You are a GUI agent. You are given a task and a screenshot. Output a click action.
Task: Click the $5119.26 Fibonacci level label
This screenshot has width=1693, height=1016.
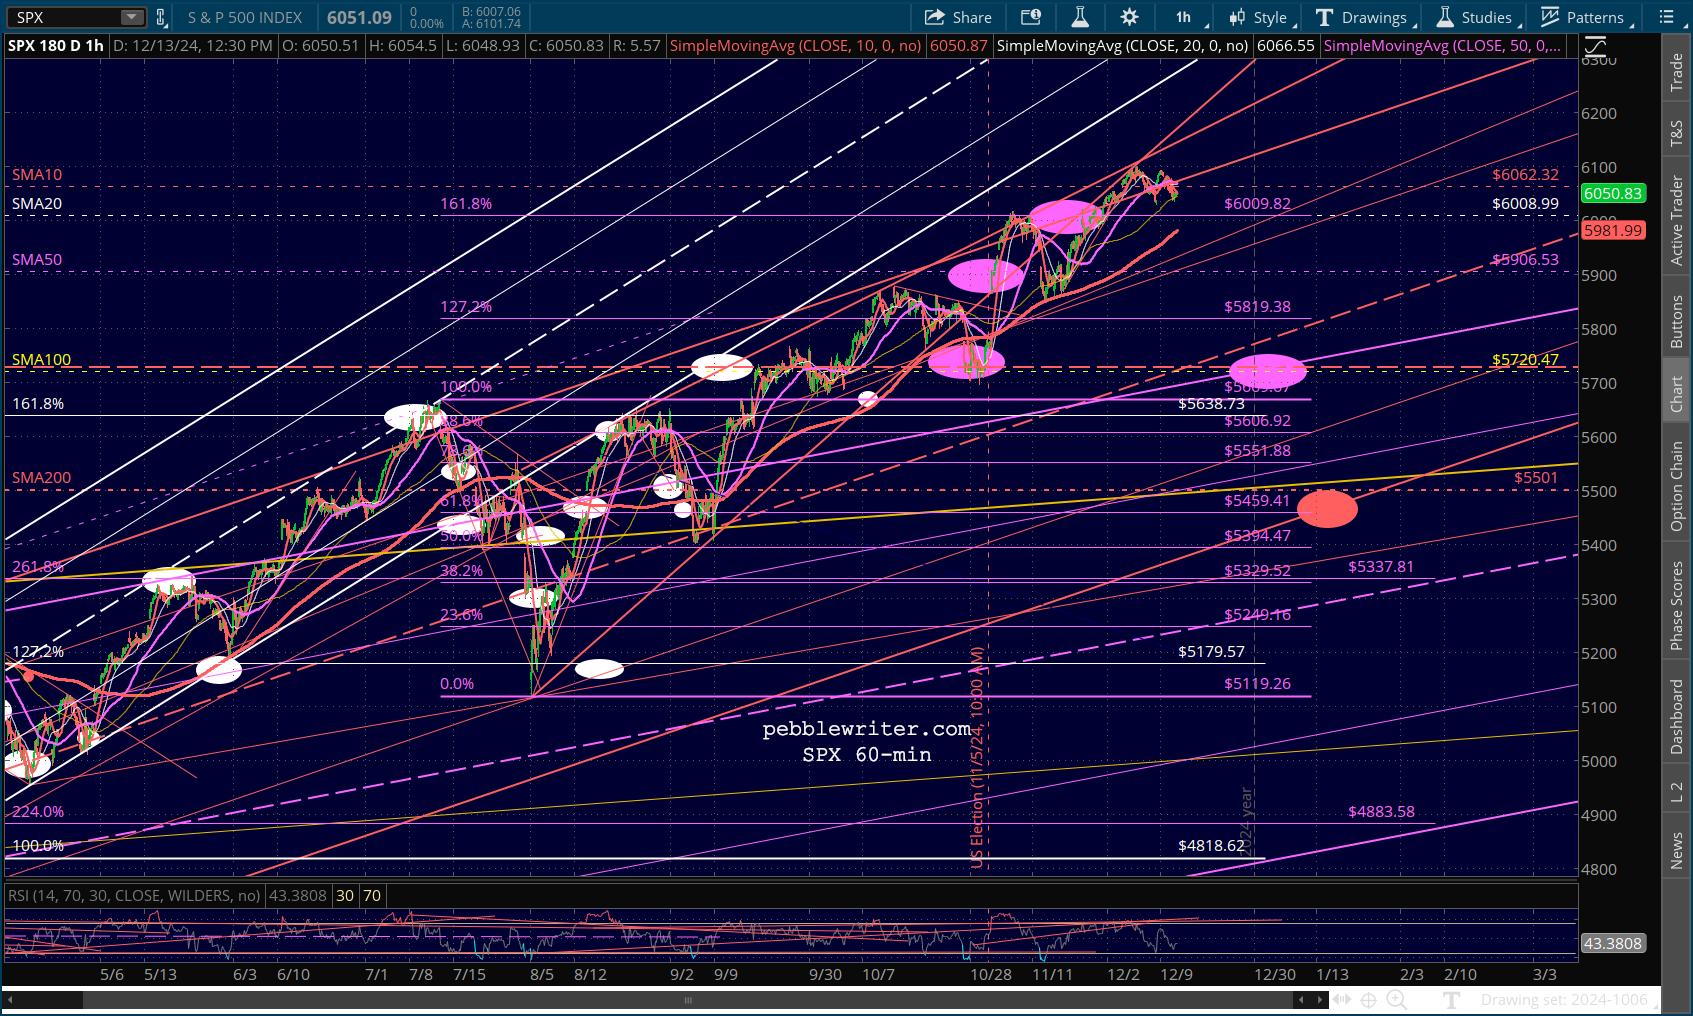(1257, 684)
